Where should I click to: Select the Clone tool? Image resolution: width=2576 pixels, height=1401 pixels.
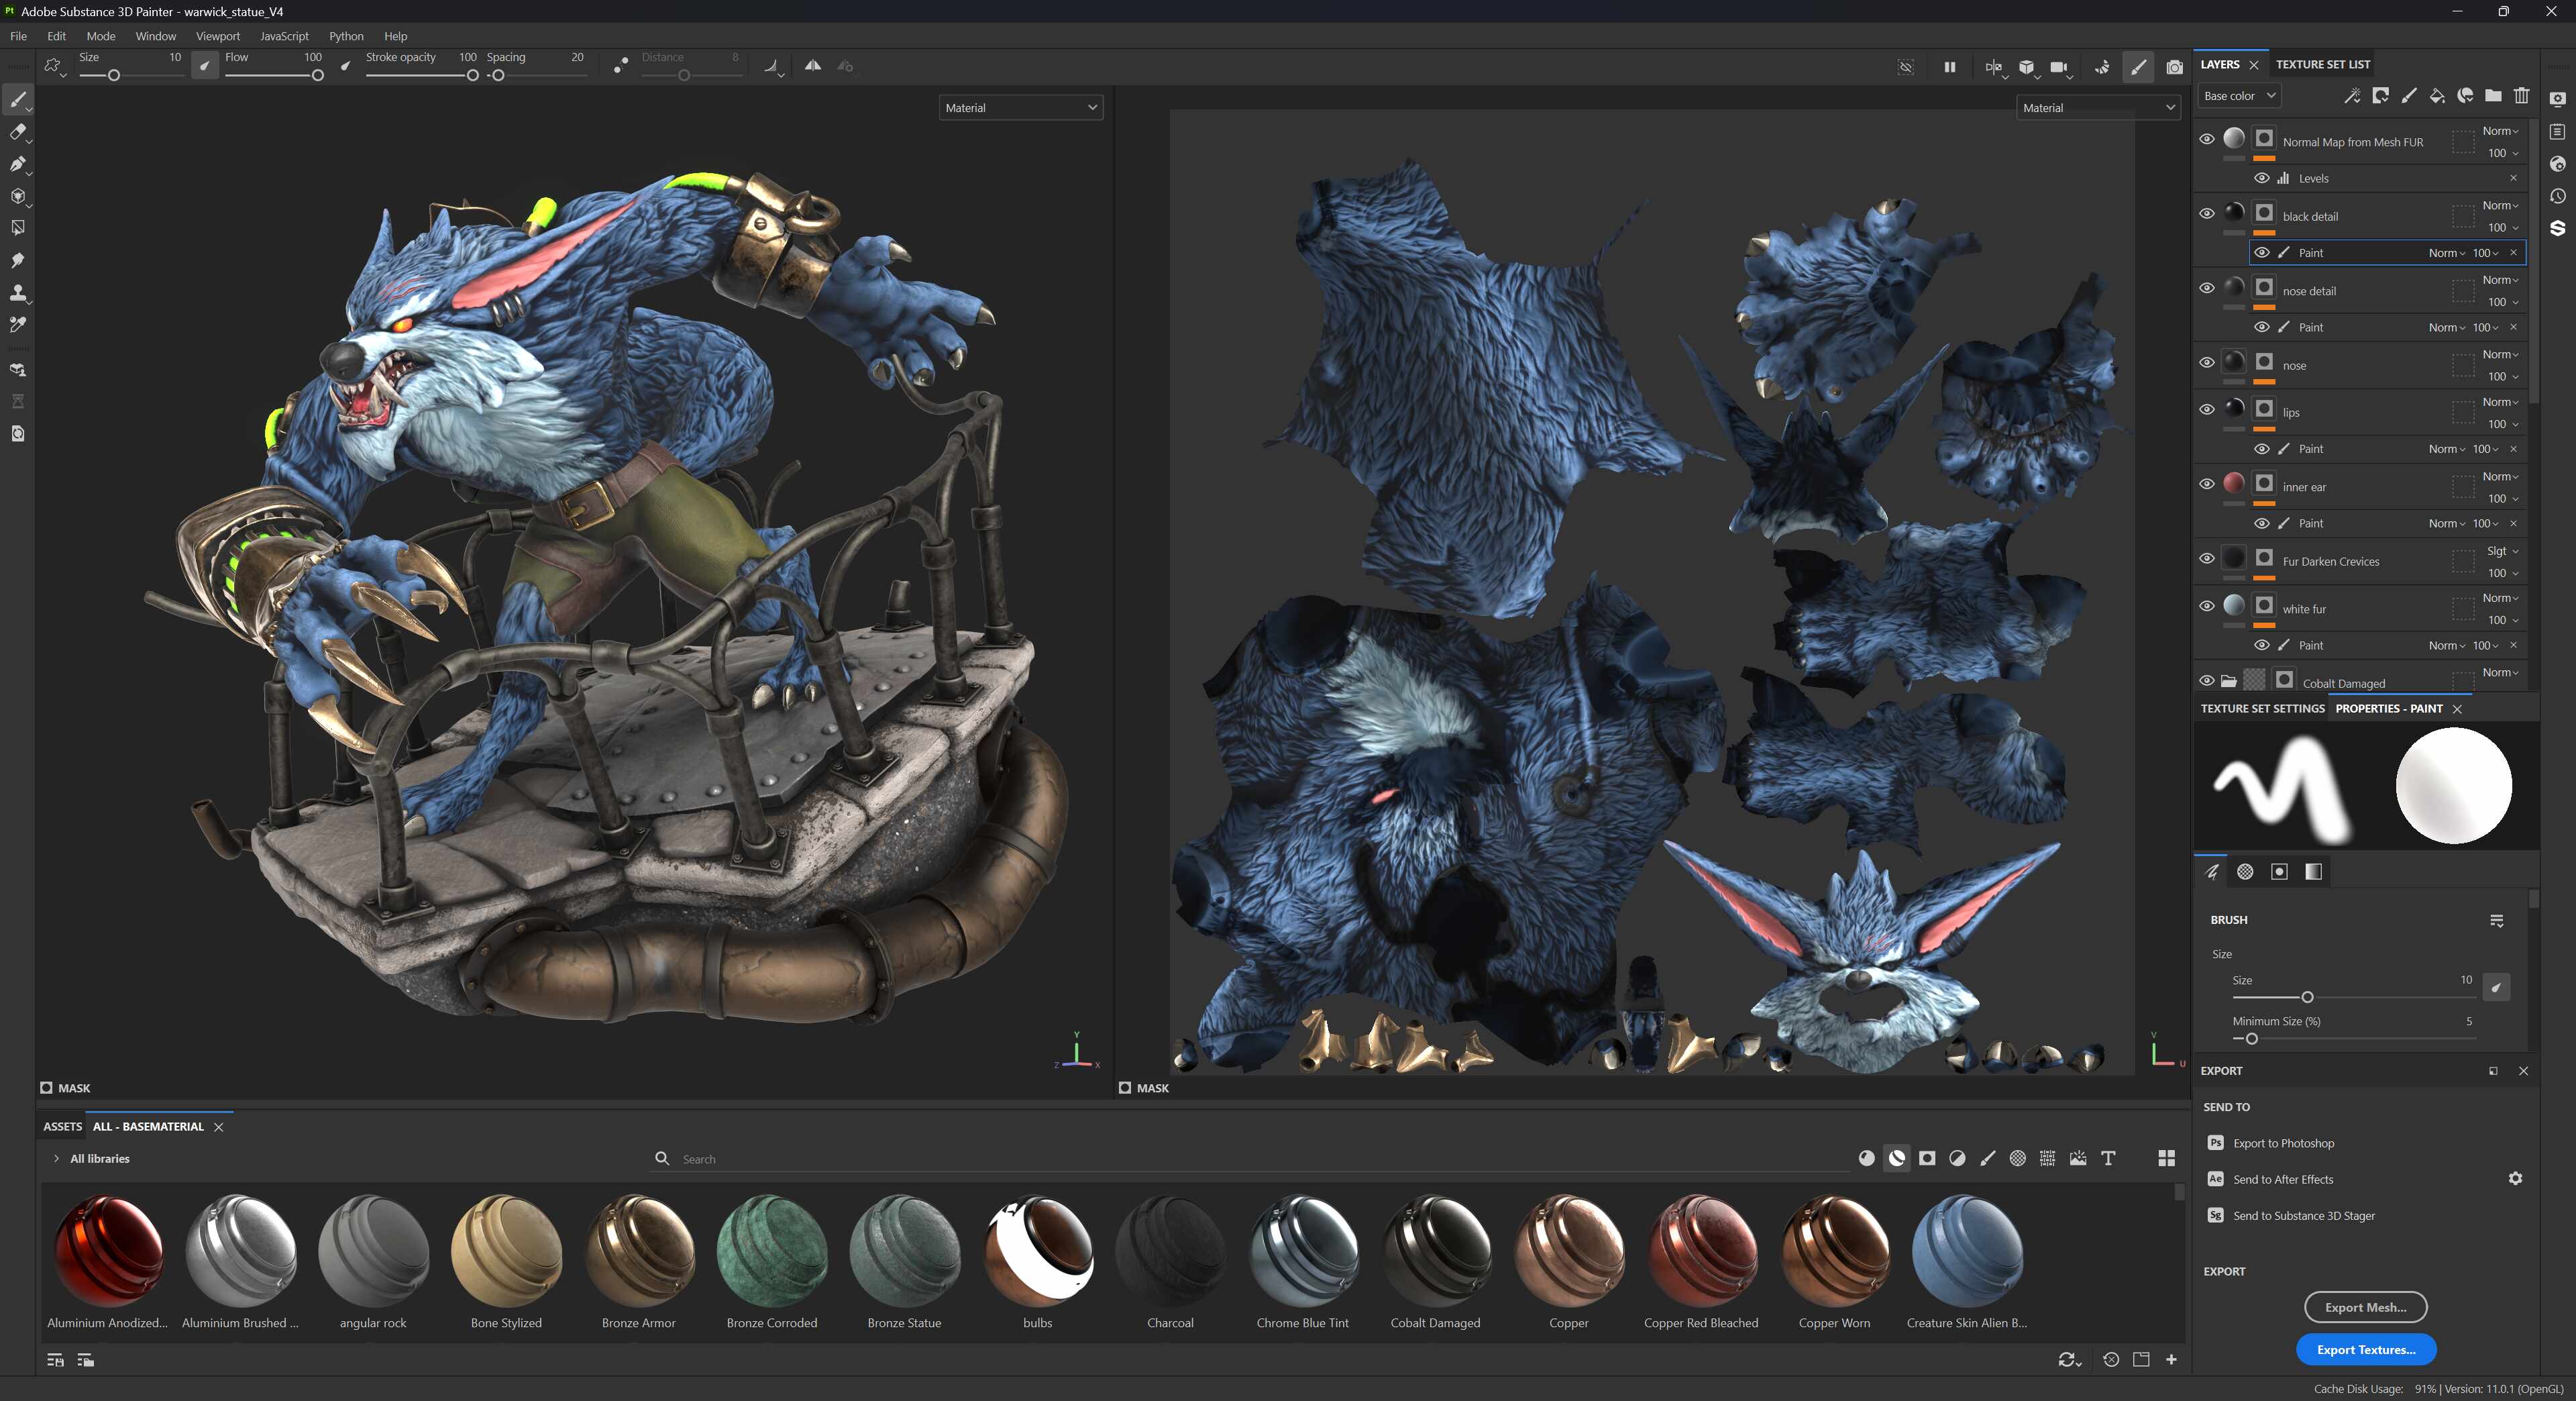click(x=17, y=293)
